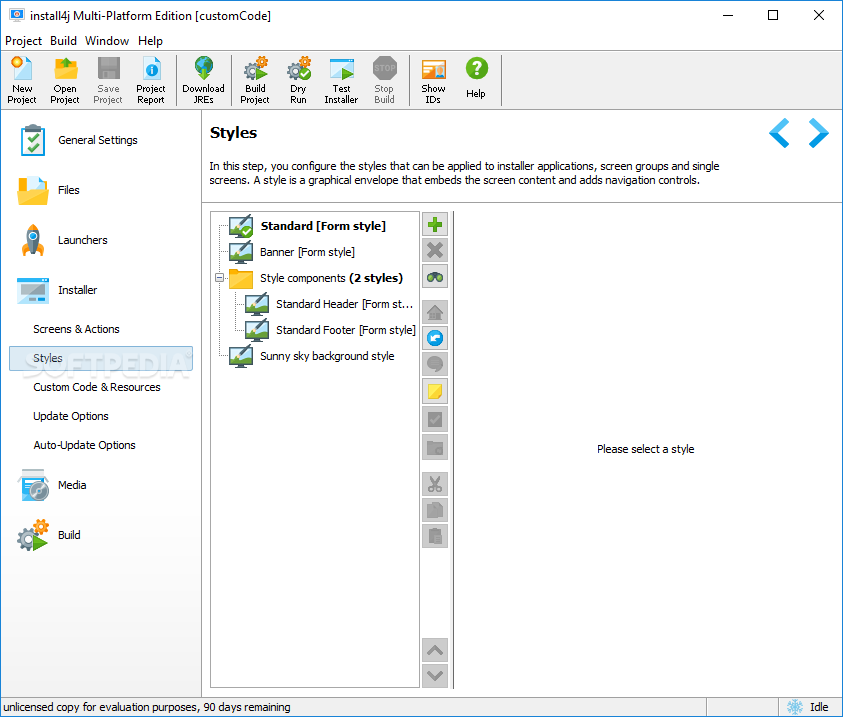
Task: Click the gray checkmark button
Action: pos(435,419)
